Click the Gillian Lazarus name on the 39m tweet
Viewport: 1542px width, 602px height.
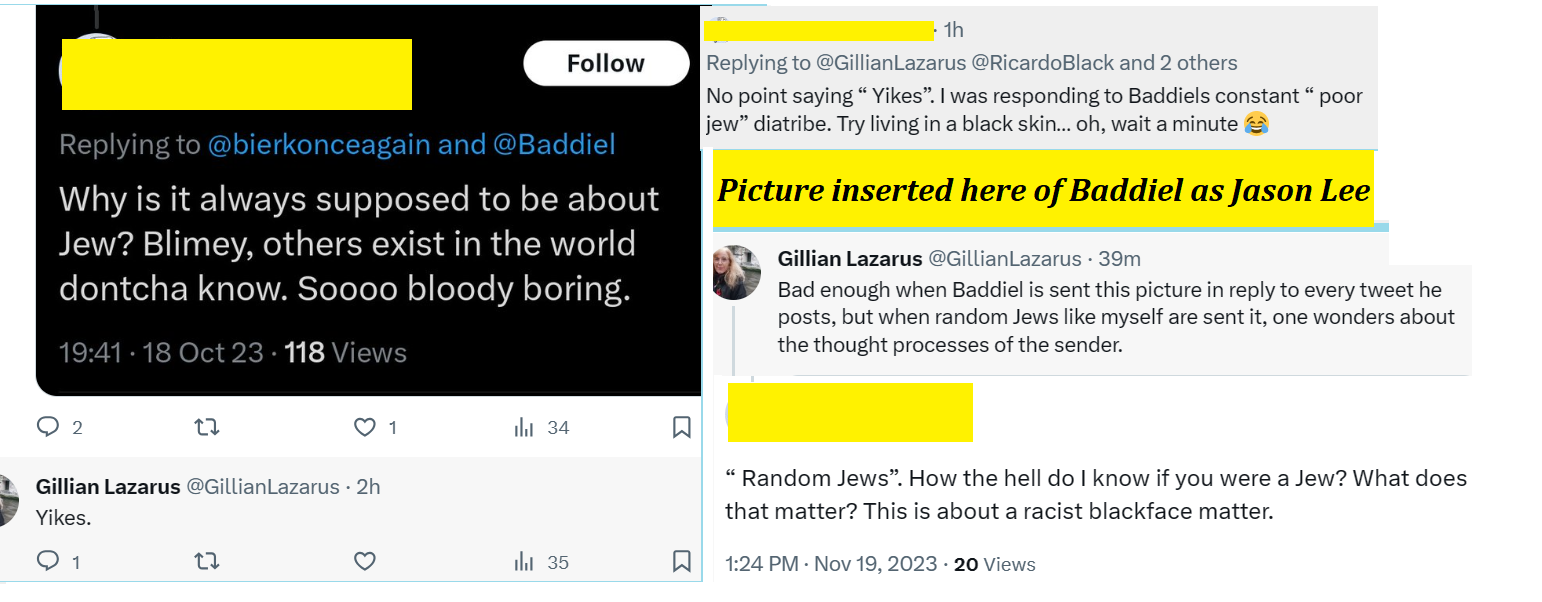(x=849, y=259)
